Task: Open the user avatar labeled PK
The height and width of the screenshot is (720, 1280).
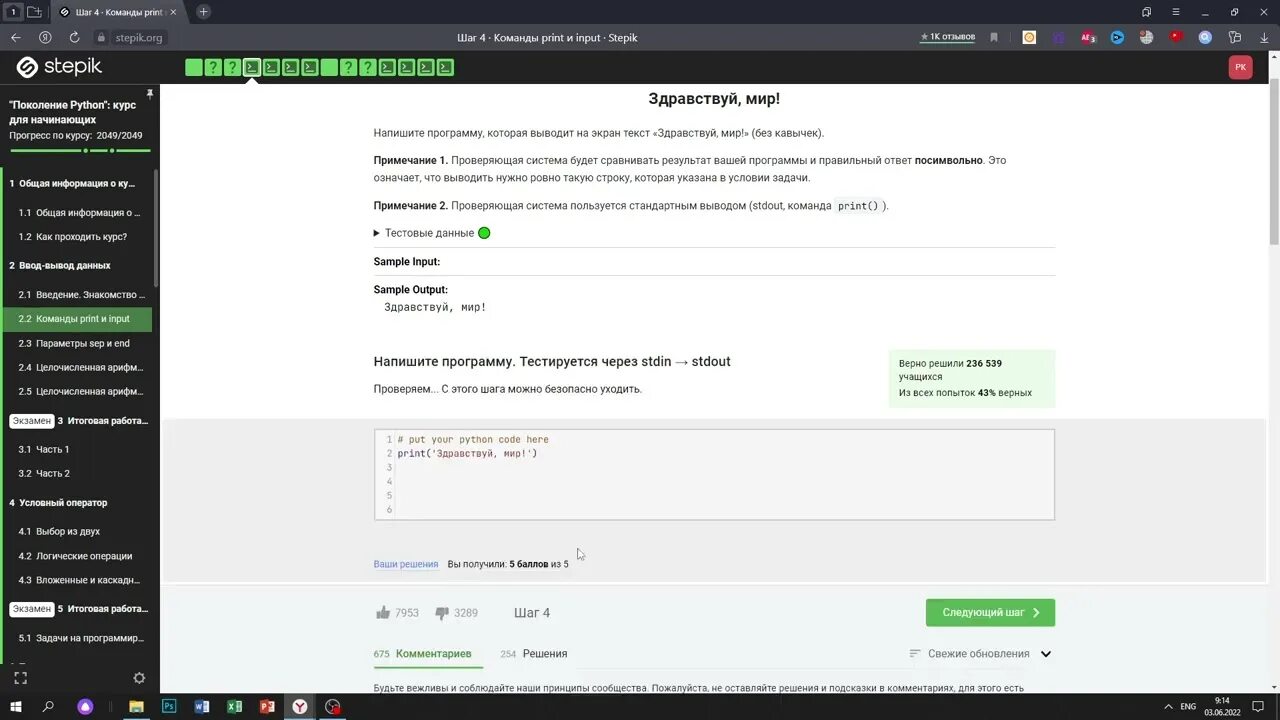Action: (x=1240, y=67)
